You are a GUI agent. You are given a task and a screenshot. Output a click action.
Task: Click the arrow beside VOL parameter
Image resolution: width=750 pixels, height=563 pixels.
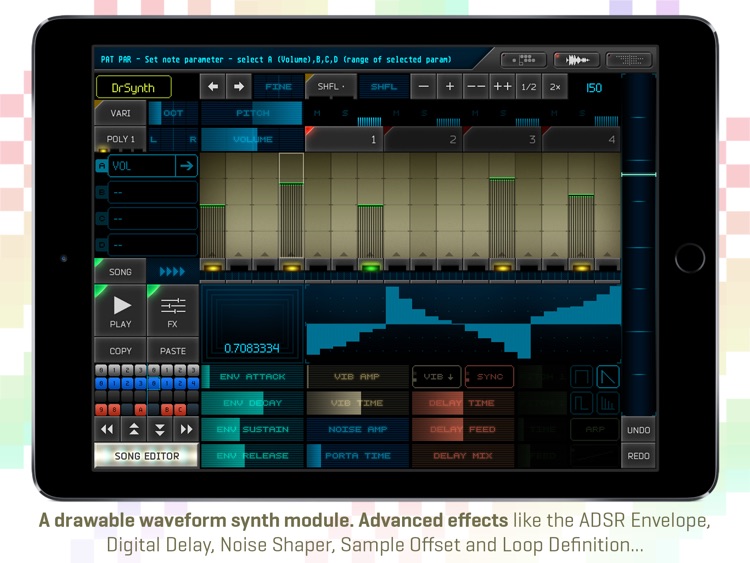[x=187, y=166]
